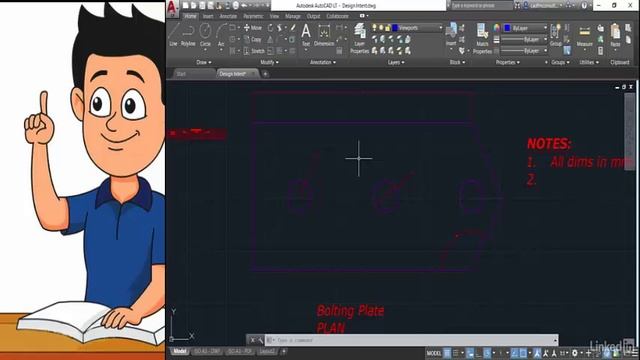Select the Text annotation tool
640x360 pixels.
click(x=306, y=34)
